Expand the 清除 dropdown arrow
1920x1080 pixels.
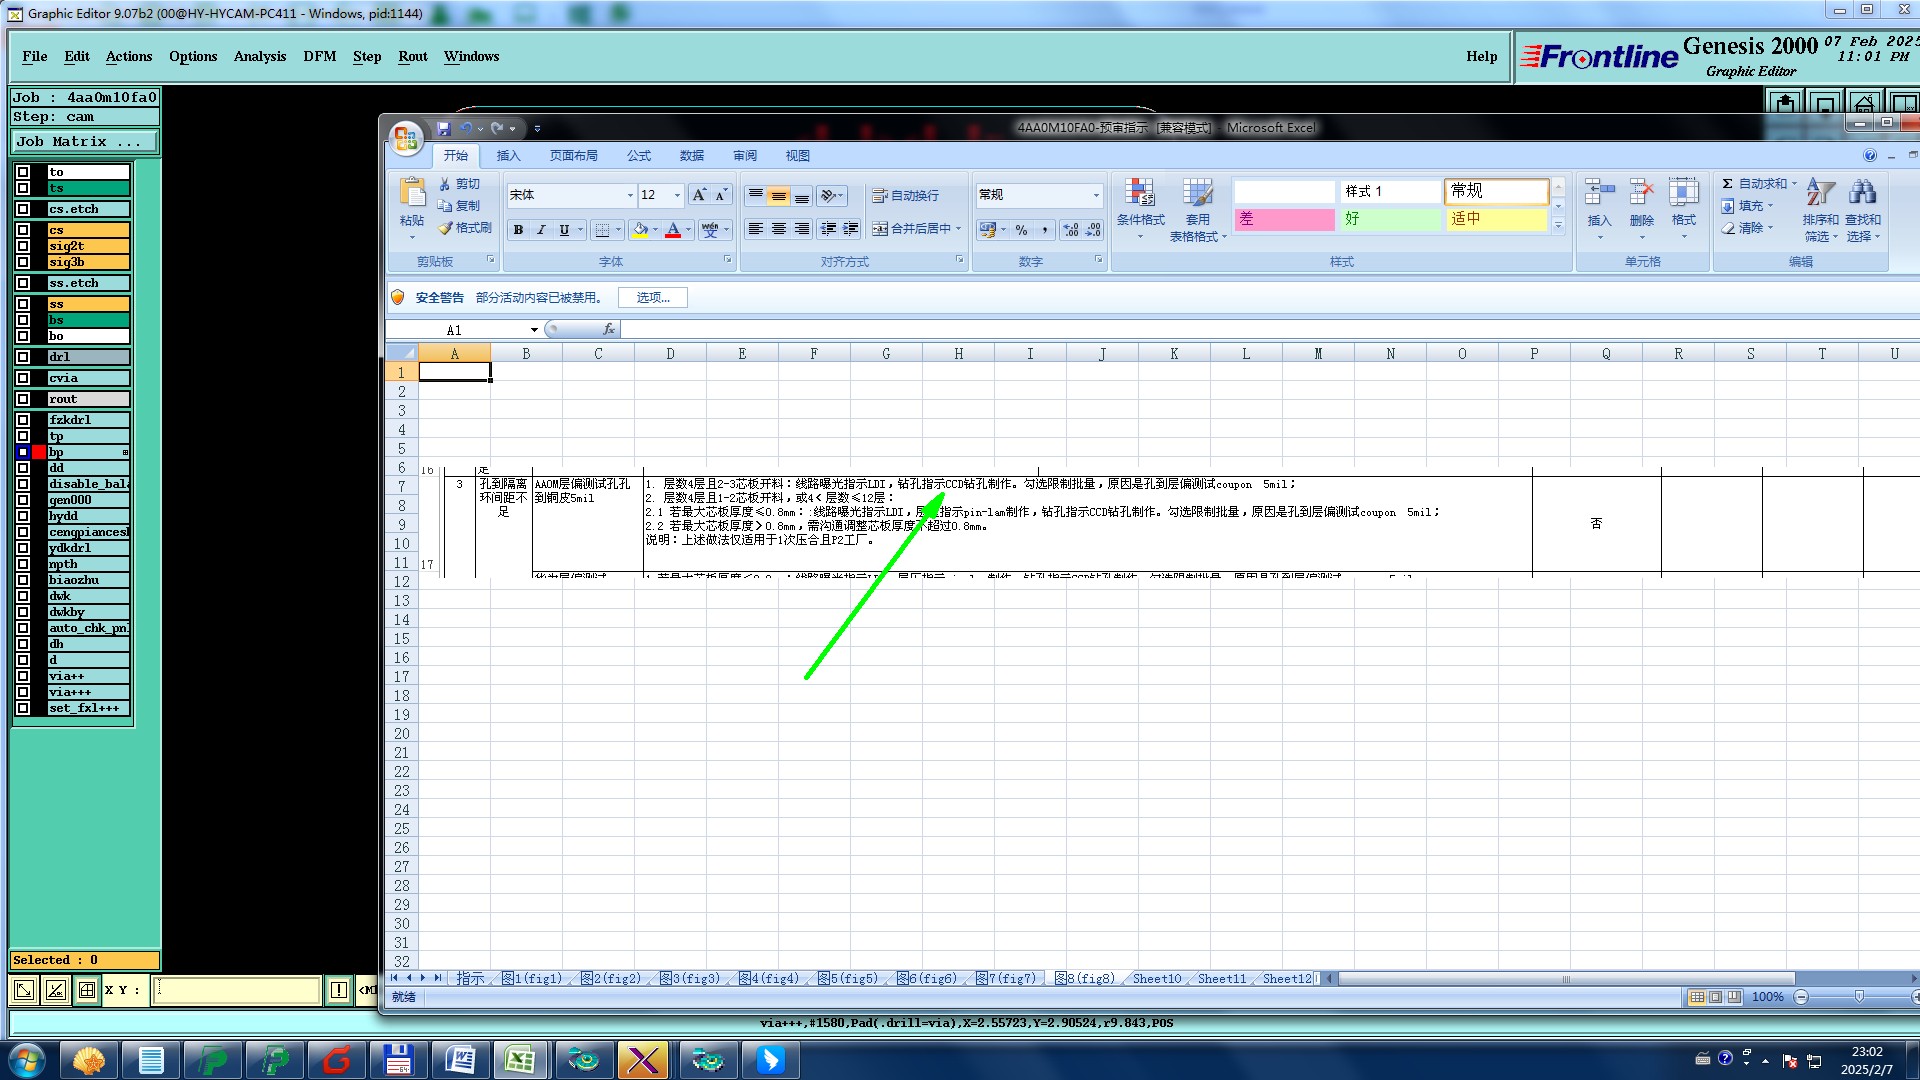tap(1770, 228)
